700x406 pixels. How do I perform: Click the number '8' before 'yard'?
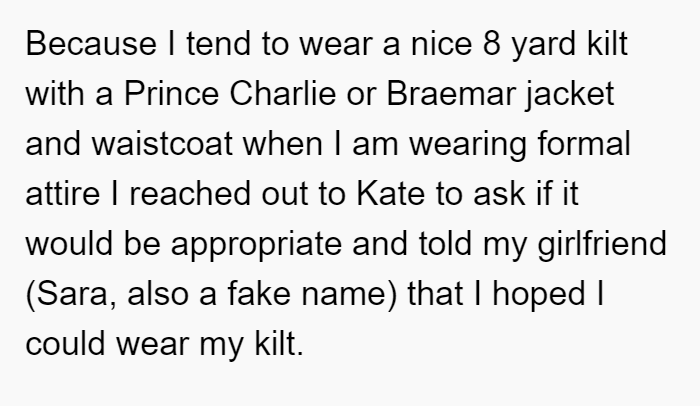pyautogui.click(x=492, y=44)
